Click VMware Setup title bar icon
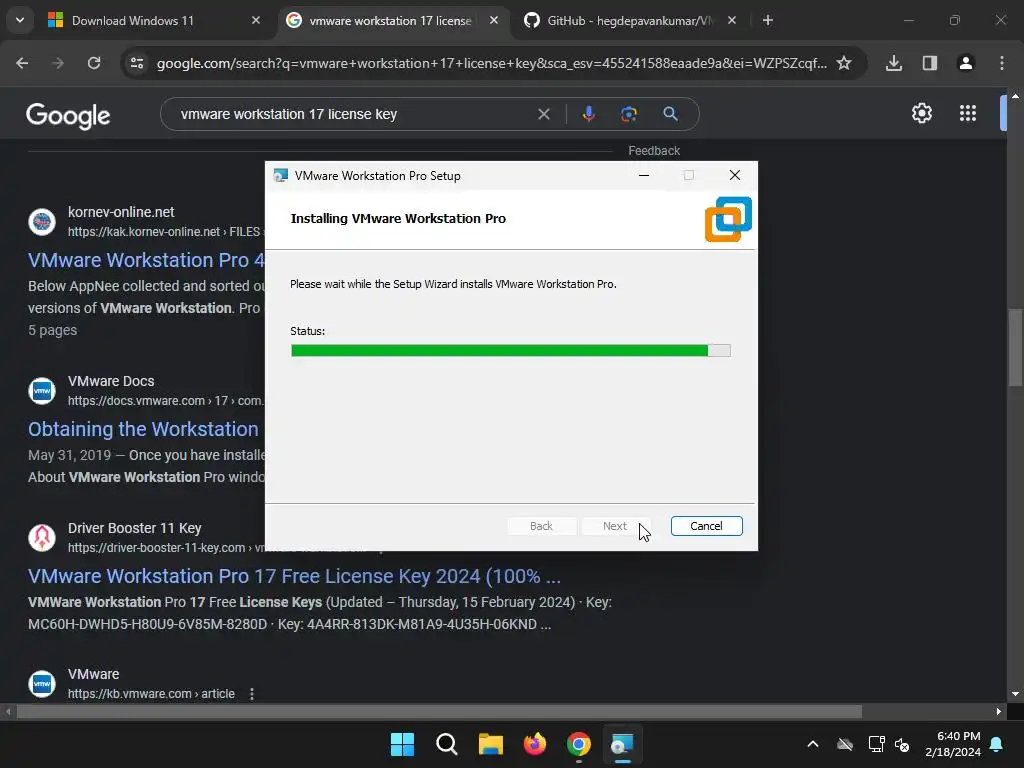Viewport: 1024px width, 768px height. point(281,176)
